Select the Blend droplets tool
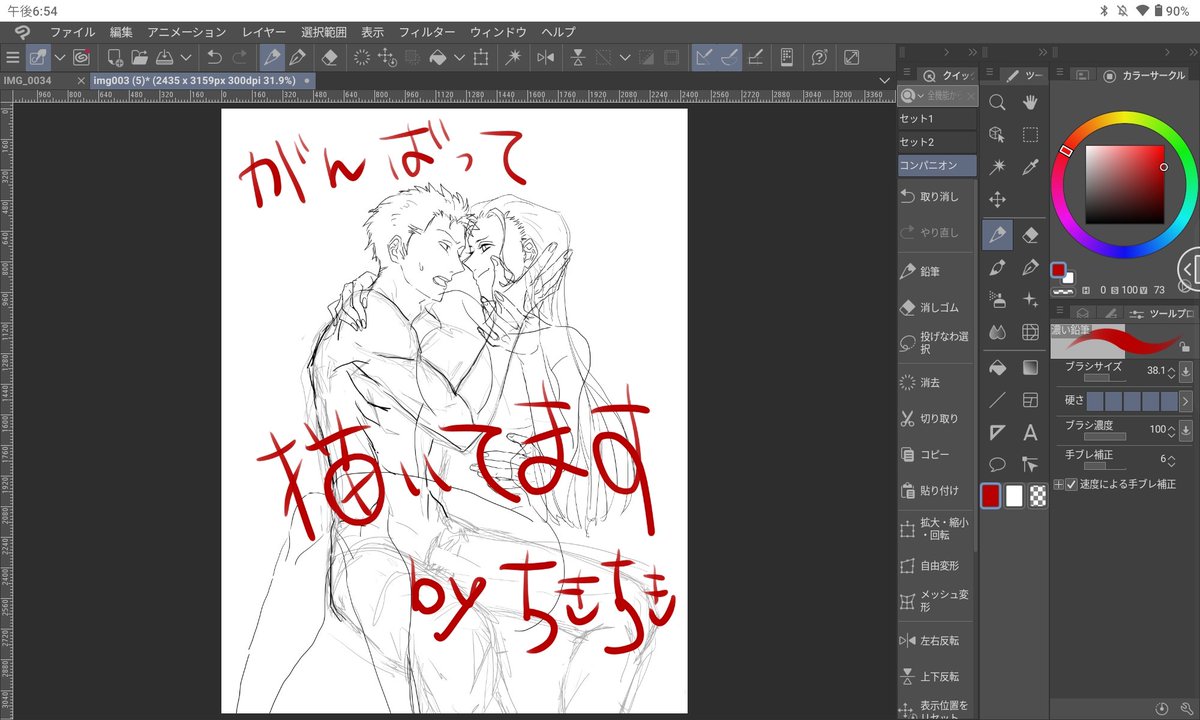1200x720 pixels. coord(997,332)
